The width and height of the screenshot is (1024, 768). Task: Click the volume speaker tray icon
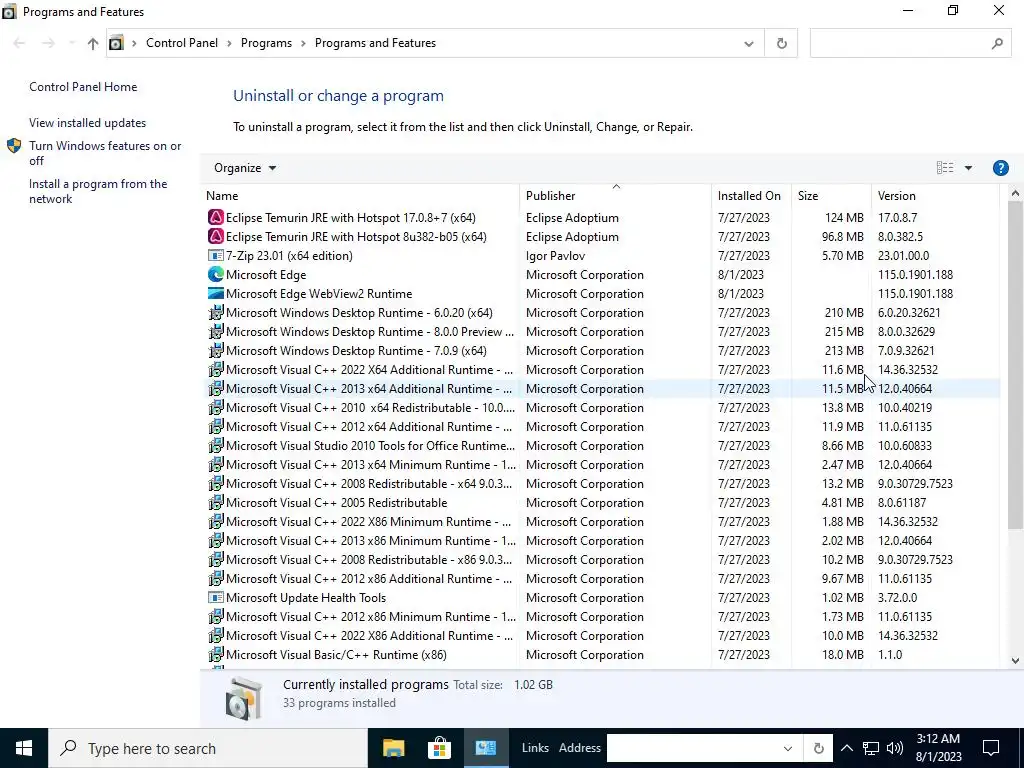pyautogui.click(x=895, y=748)
